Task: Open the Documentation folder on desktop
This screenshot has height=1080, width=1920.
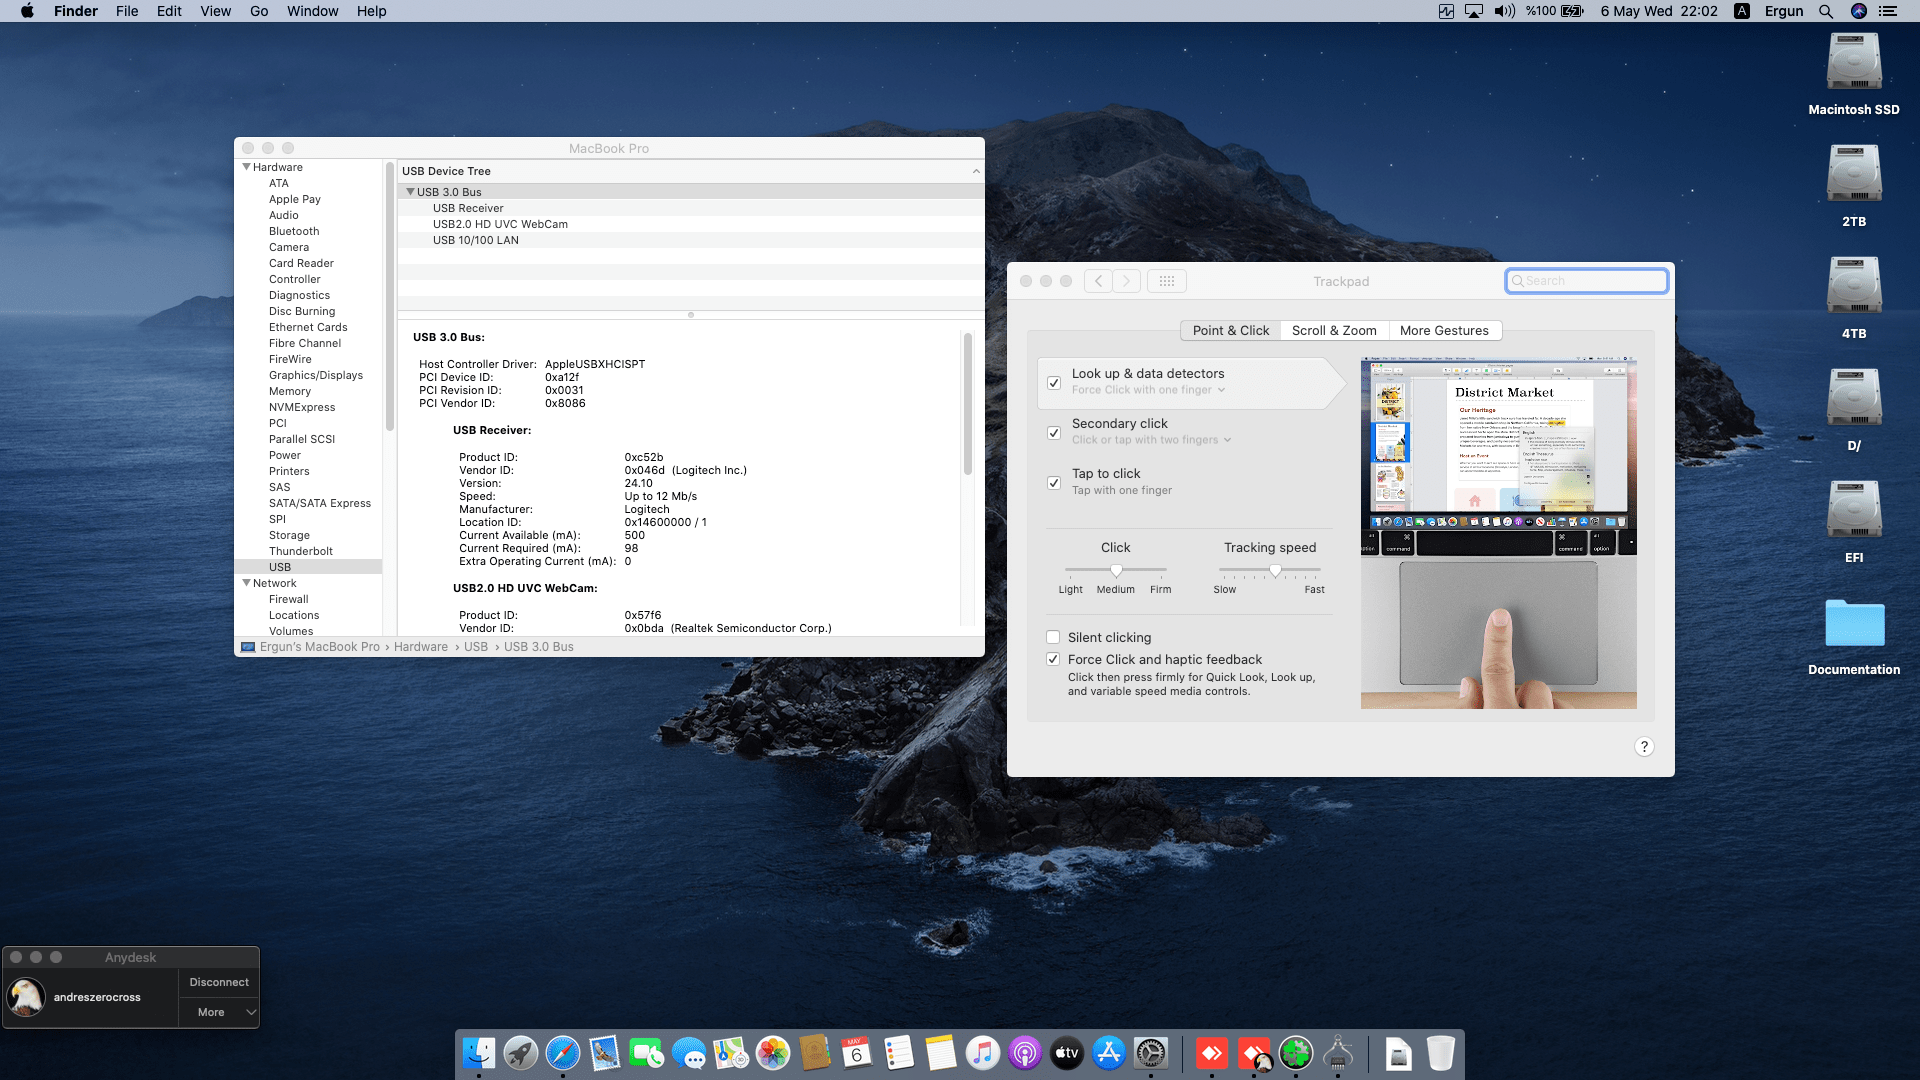Action: pyautogui.click(x=1853, y=625)
